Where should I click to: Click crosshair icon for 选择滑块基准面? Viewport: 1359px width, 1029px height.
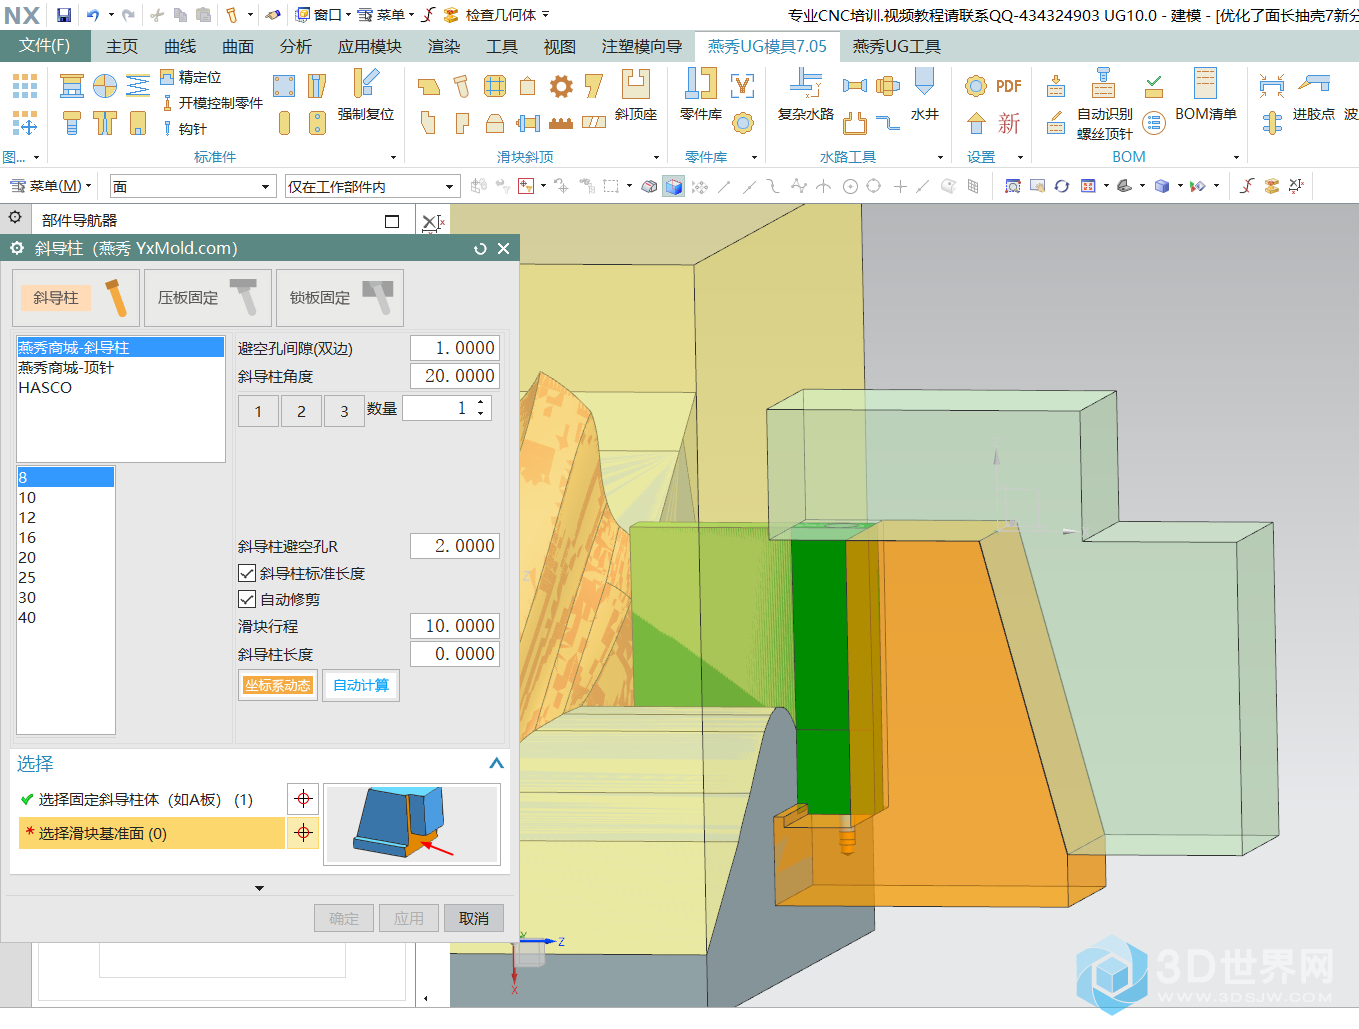tap(303, 832)
